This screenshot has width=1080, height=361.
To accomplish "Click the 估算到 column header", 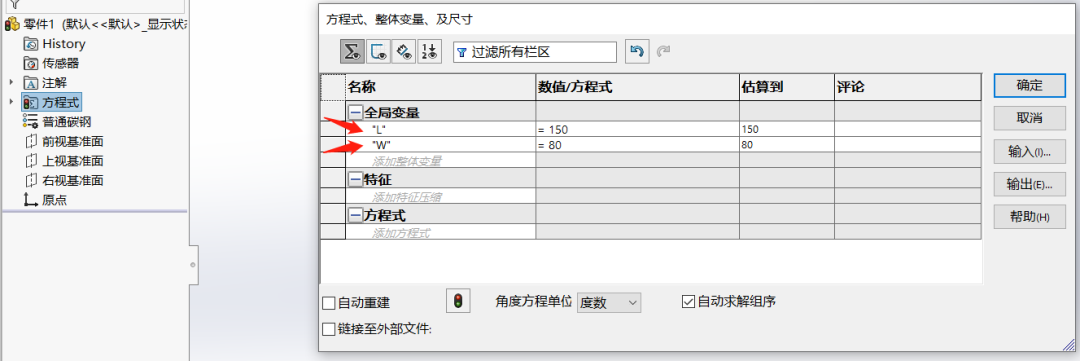I will (787, 87).
